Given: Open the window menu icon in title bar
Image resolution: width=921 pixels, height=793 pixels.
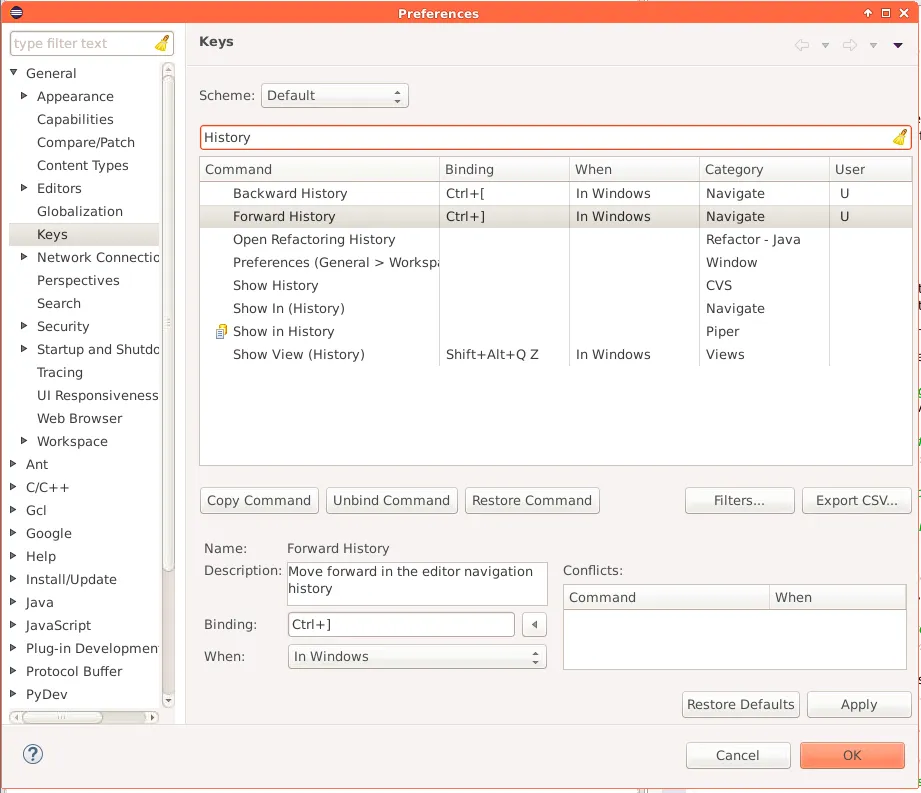Looking at the screenshot, I should click(16, 12).
